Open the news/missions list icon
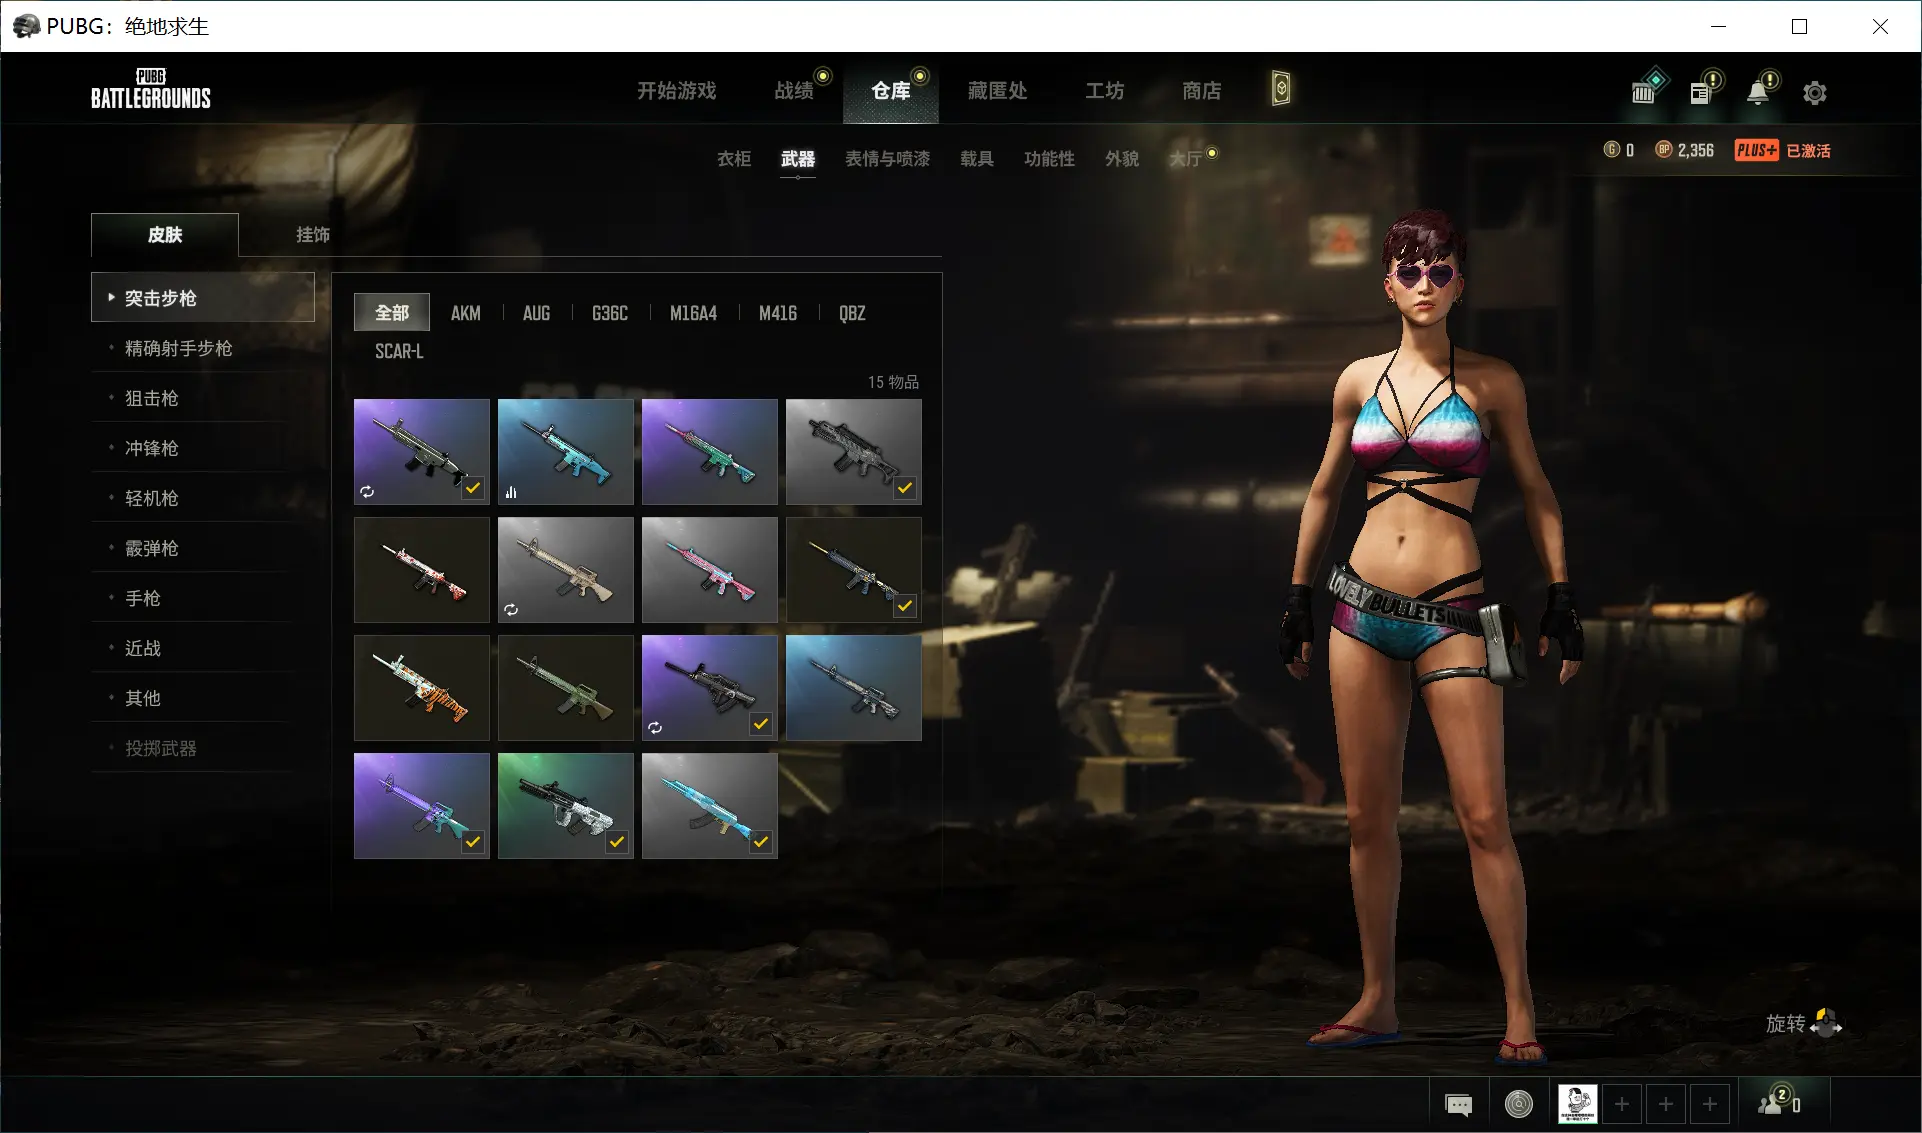1922x1133 pixels. point(1700,93)
